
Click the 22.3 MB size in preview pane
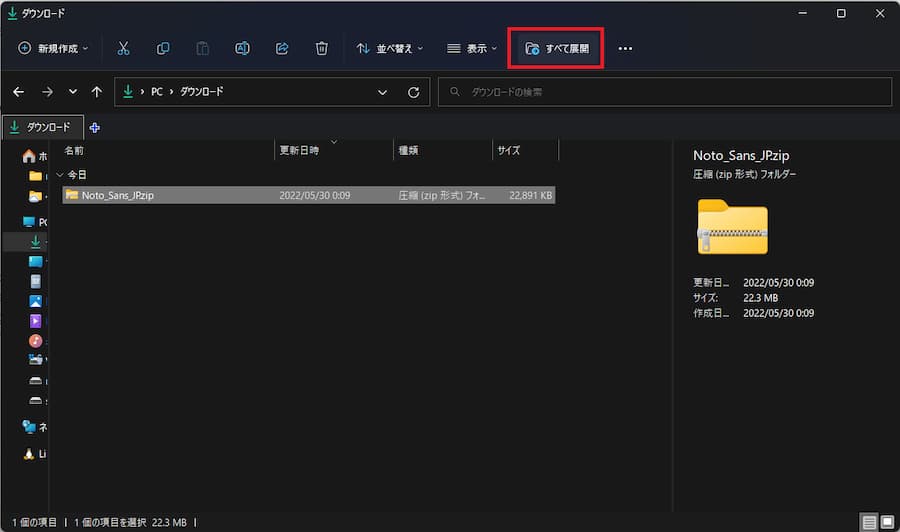[x=761, y=298]
